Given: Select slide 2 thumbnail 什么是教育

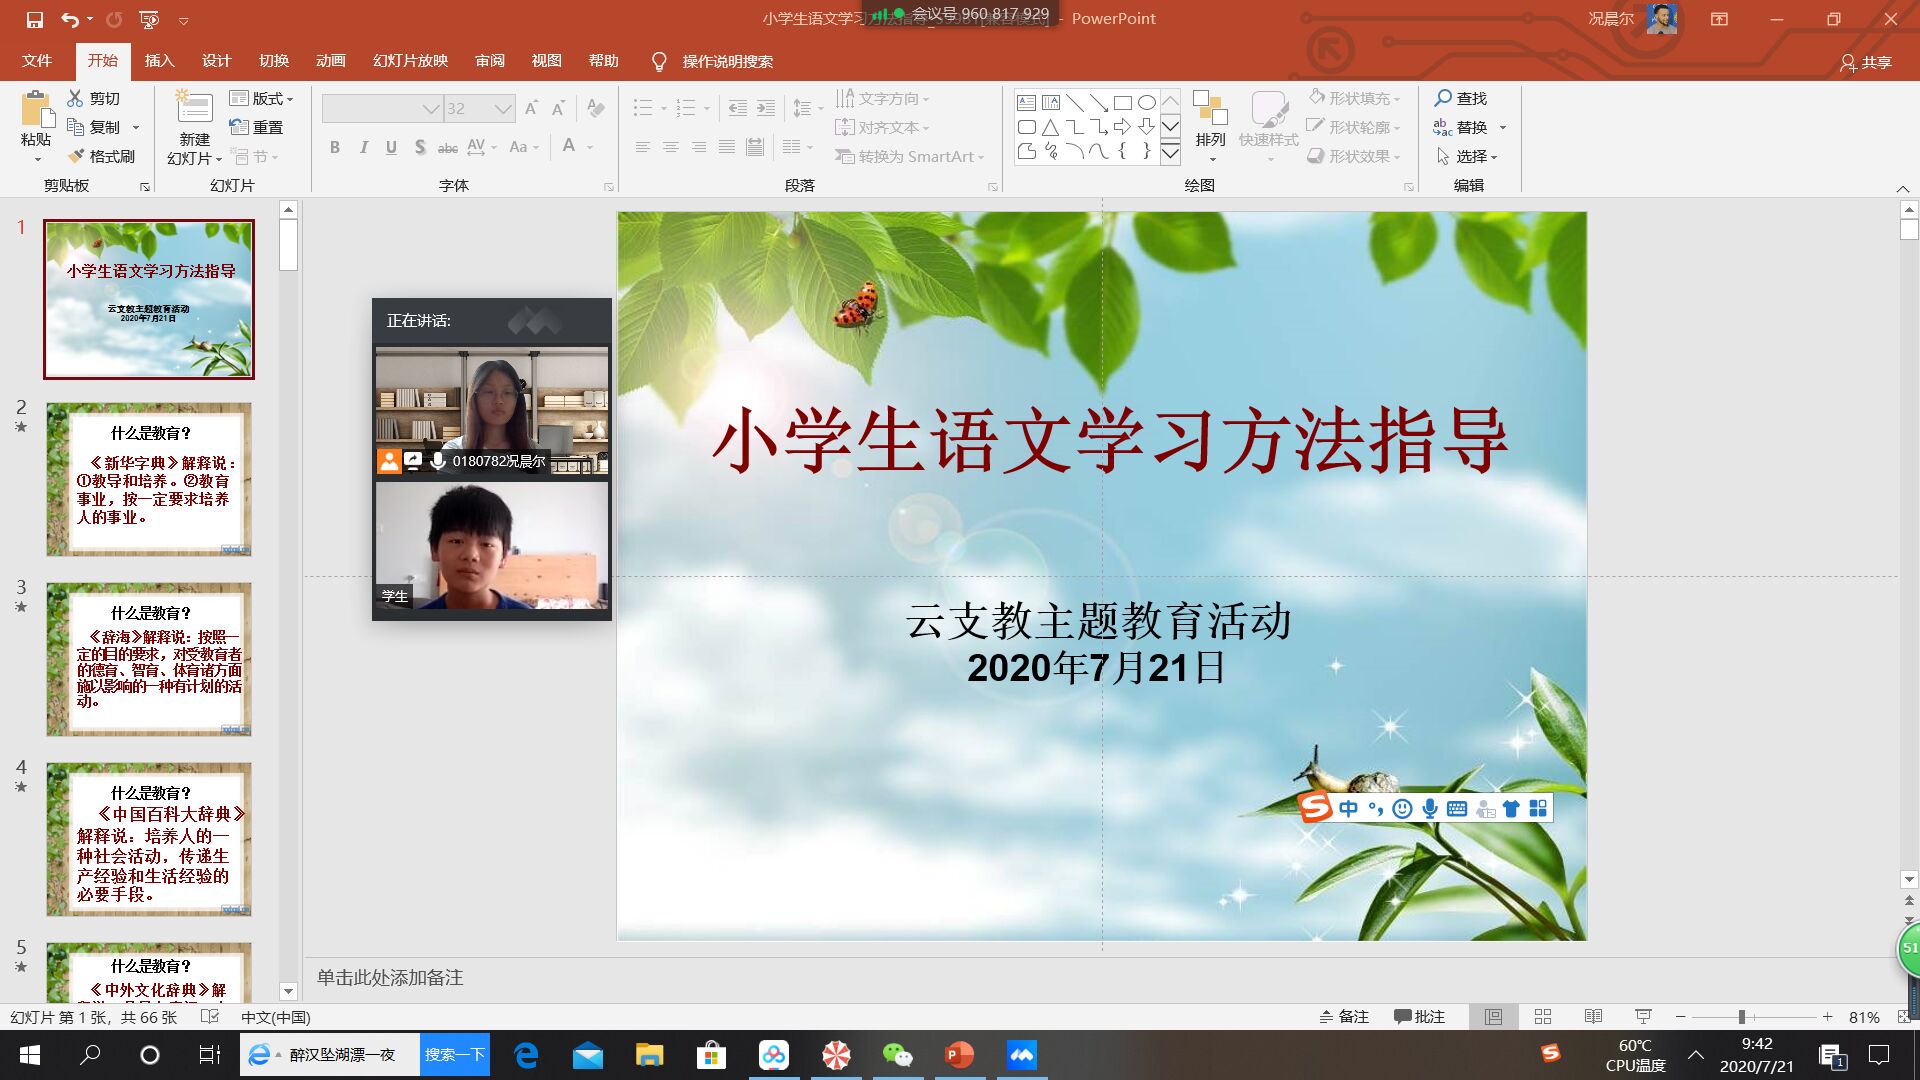Looking at the screenshot, I should [148, 479].
